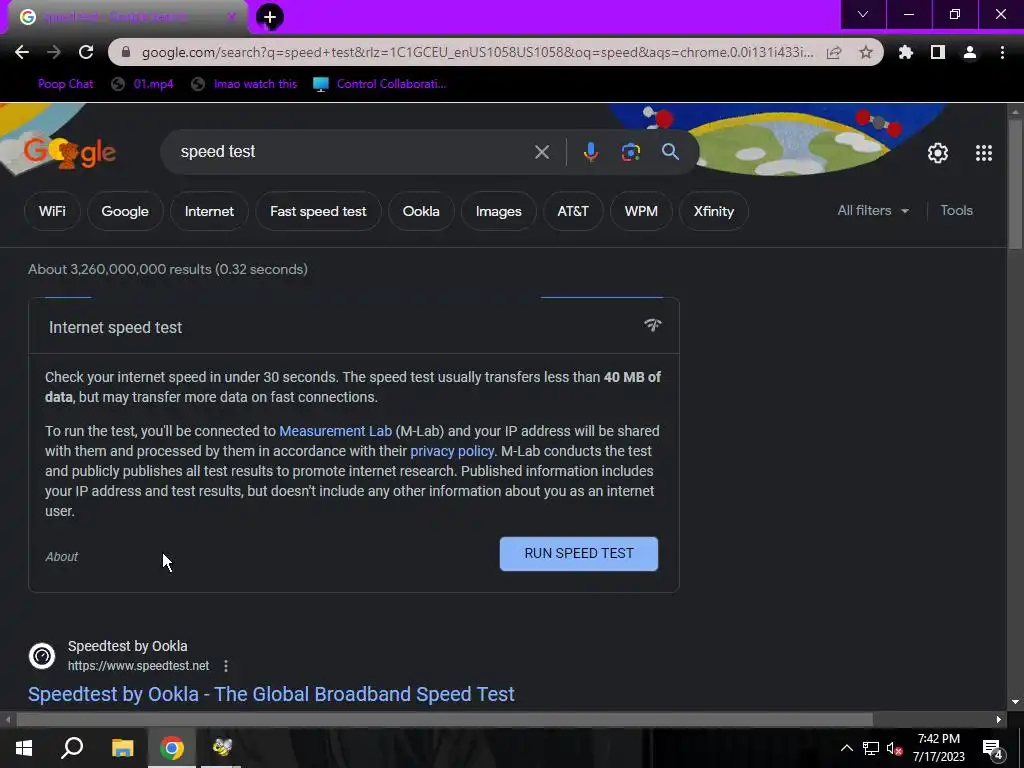Open a new tab with the plus button
Screen dimensions: 1024x768
270,18
